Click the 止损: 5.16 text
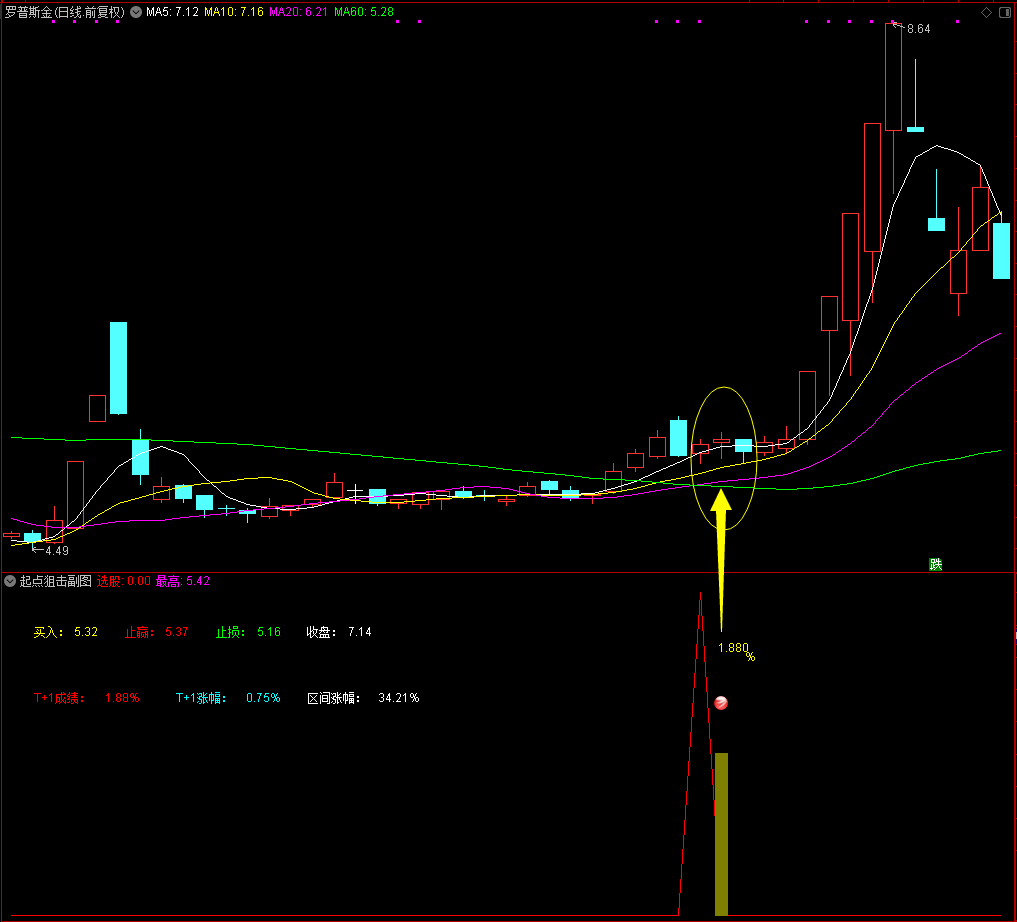The width and height of the screenshot is (1017, 922). (248, 632)
